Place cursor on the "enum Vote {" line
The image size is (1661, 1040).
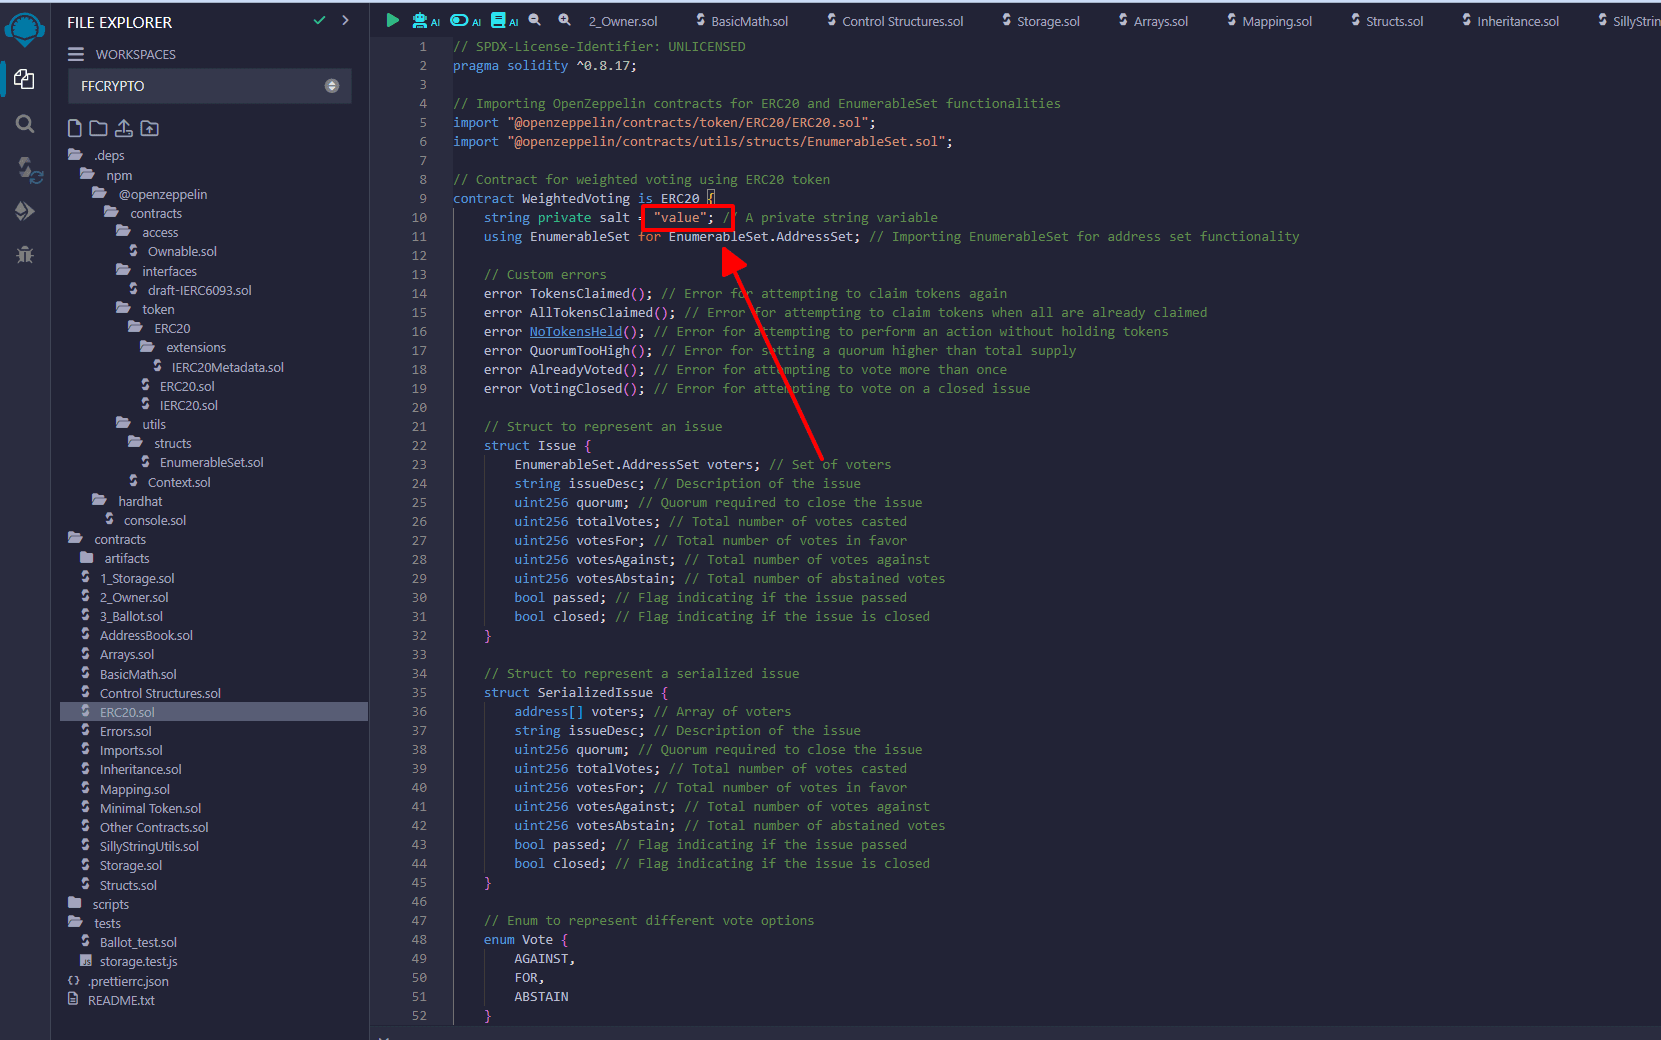click(x=526, y=939)
